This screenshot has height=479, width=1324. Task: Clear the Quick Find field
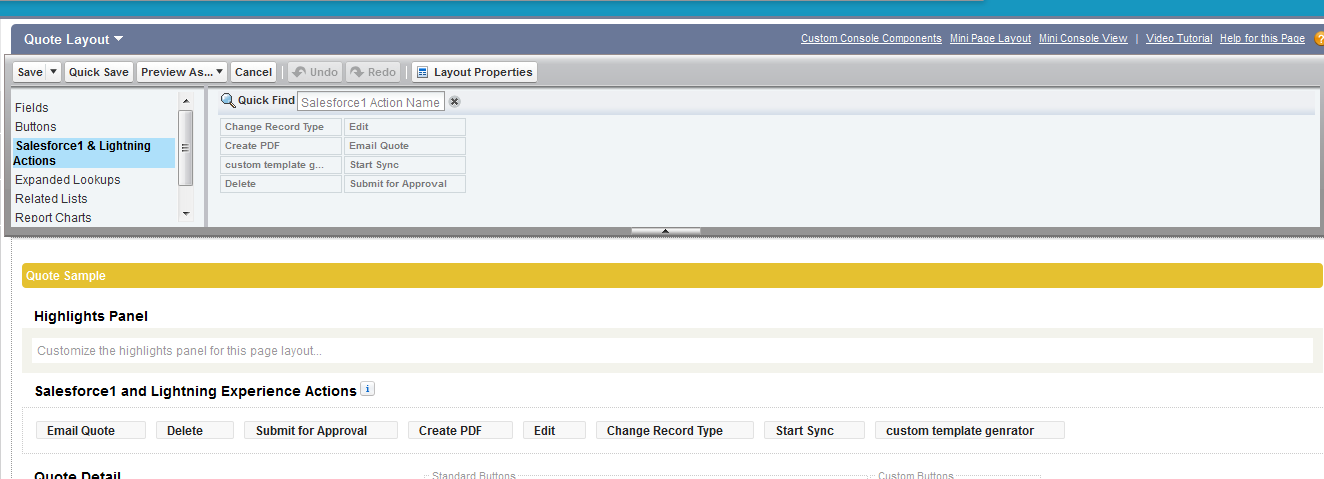(x=454, y=102)
